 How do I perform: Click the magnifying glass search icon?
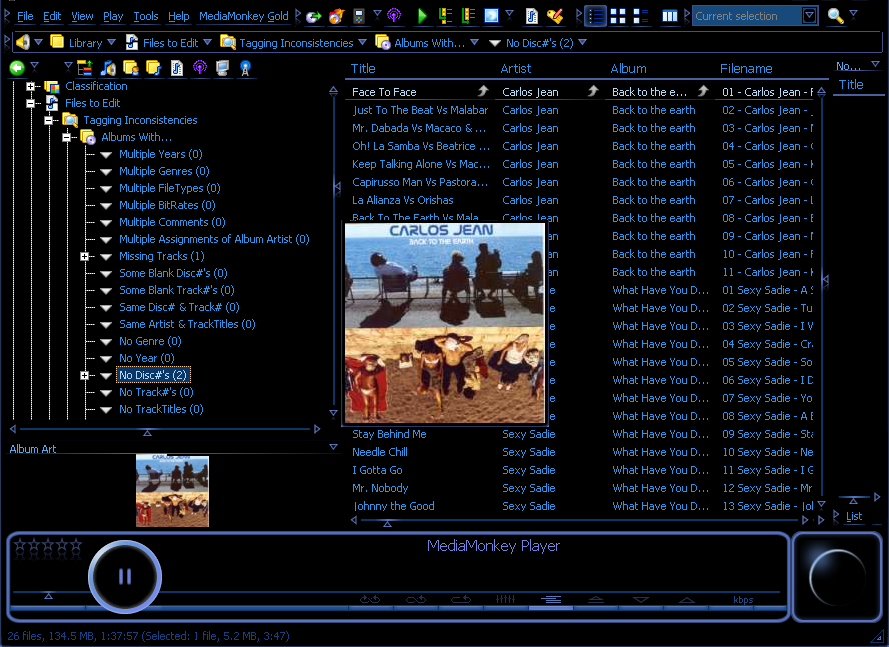point(835,16)
